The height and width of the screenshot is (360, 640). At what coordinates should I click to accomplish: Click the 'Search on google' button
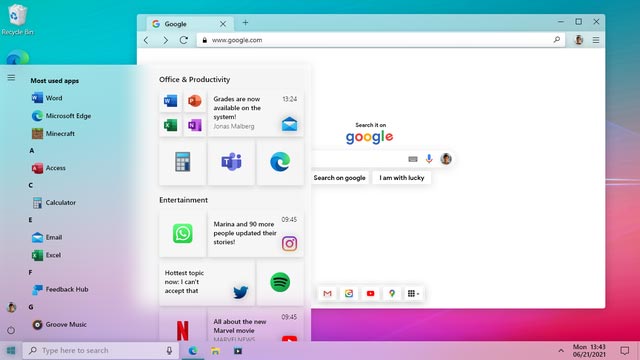340,178
